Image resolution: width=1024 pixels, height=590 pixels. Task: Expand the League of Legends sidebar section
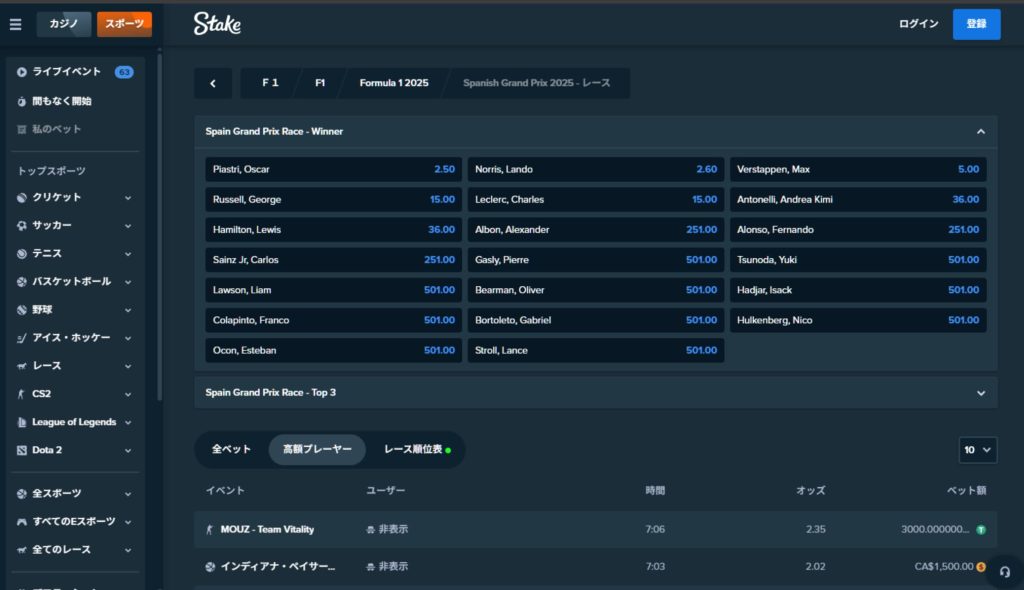click(128, 423)
